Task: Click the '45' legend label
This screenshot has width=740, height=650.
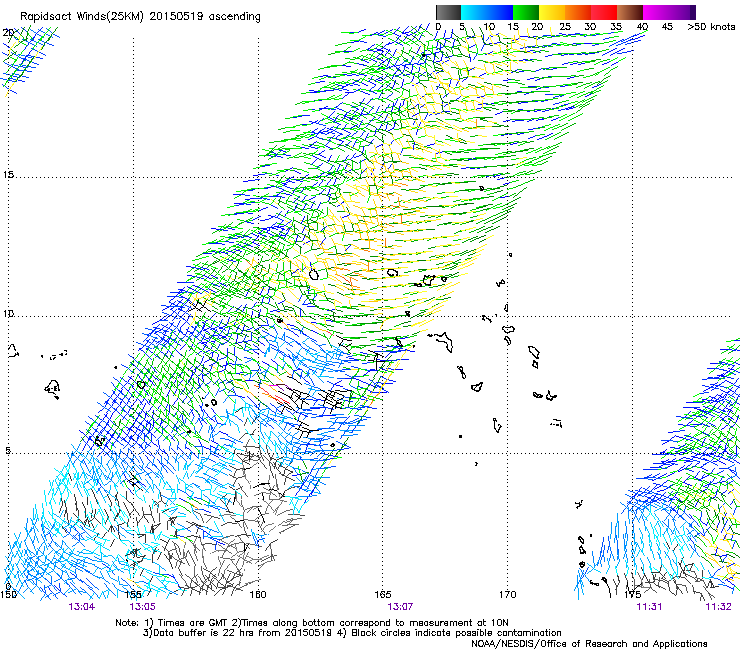Action: click(667, 27)
